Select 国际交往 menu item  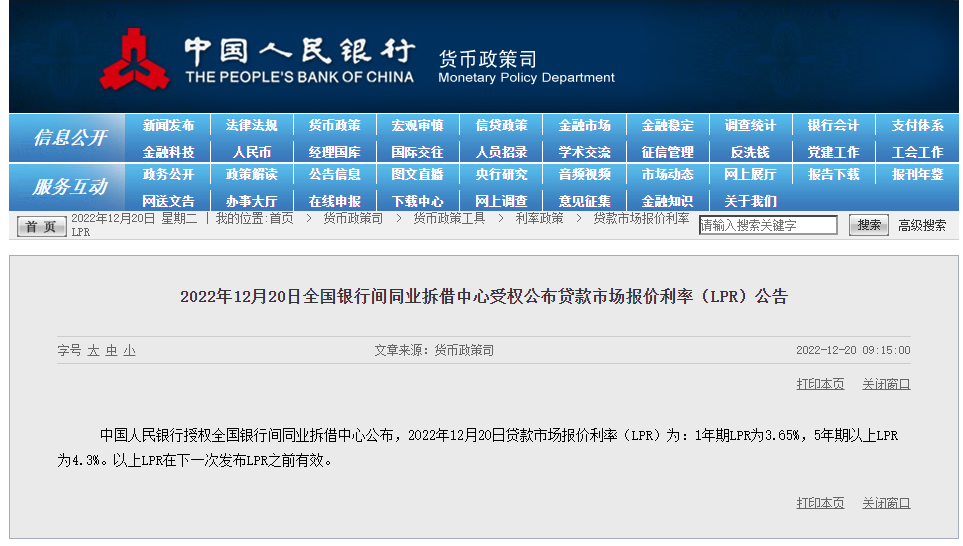click(x=418, y=152)
